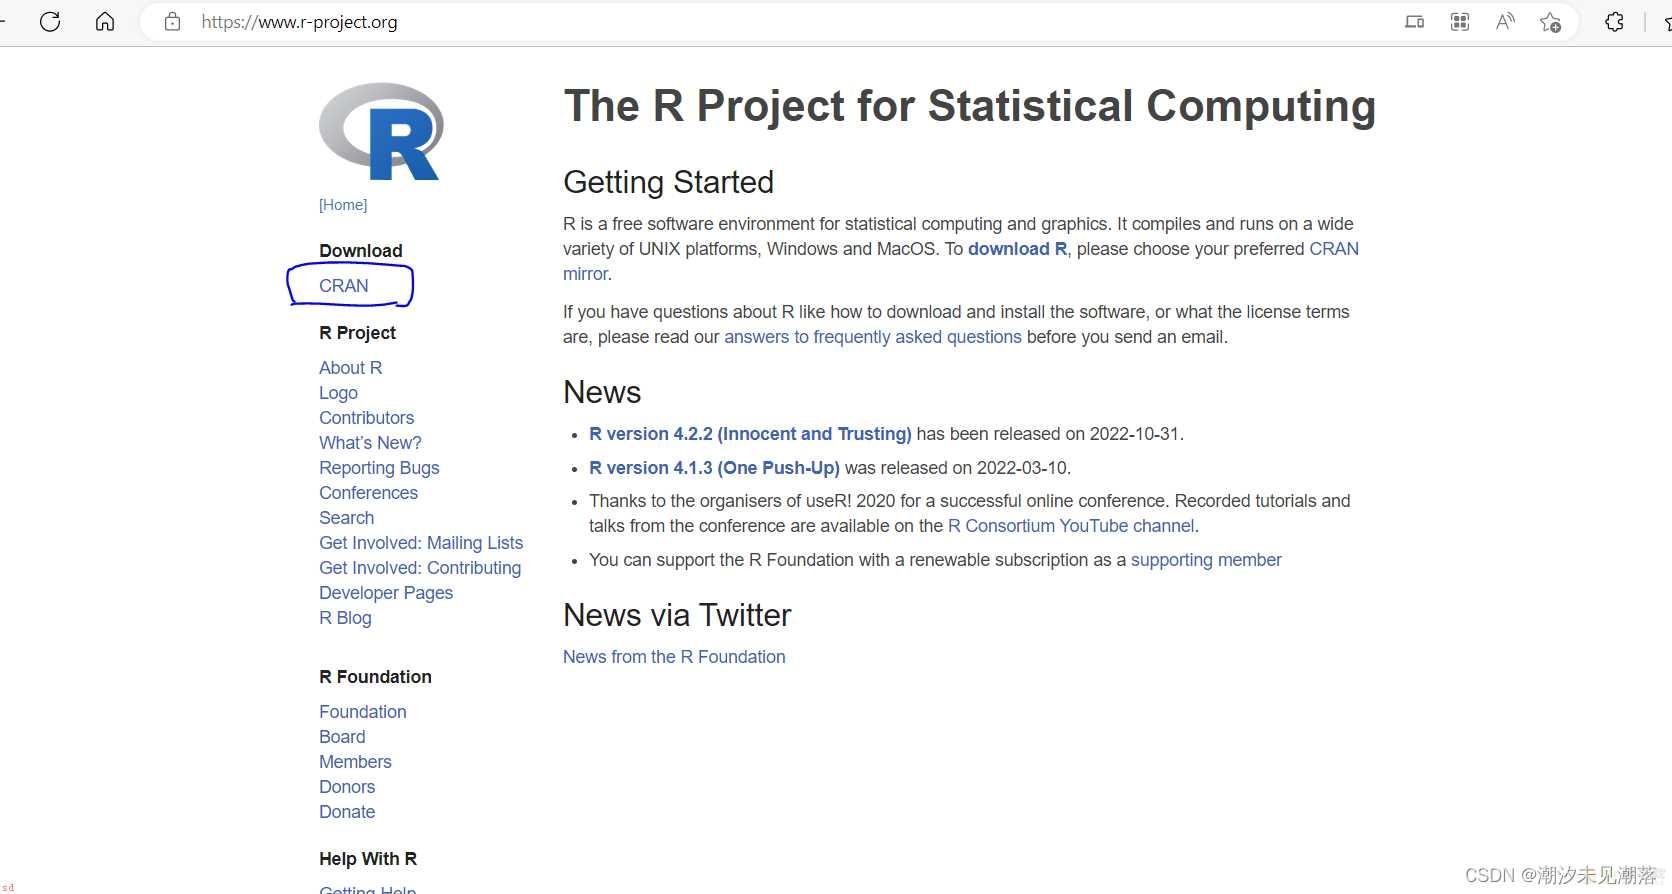
Task: Open News from the R Foundation
Action: point(674,657)
